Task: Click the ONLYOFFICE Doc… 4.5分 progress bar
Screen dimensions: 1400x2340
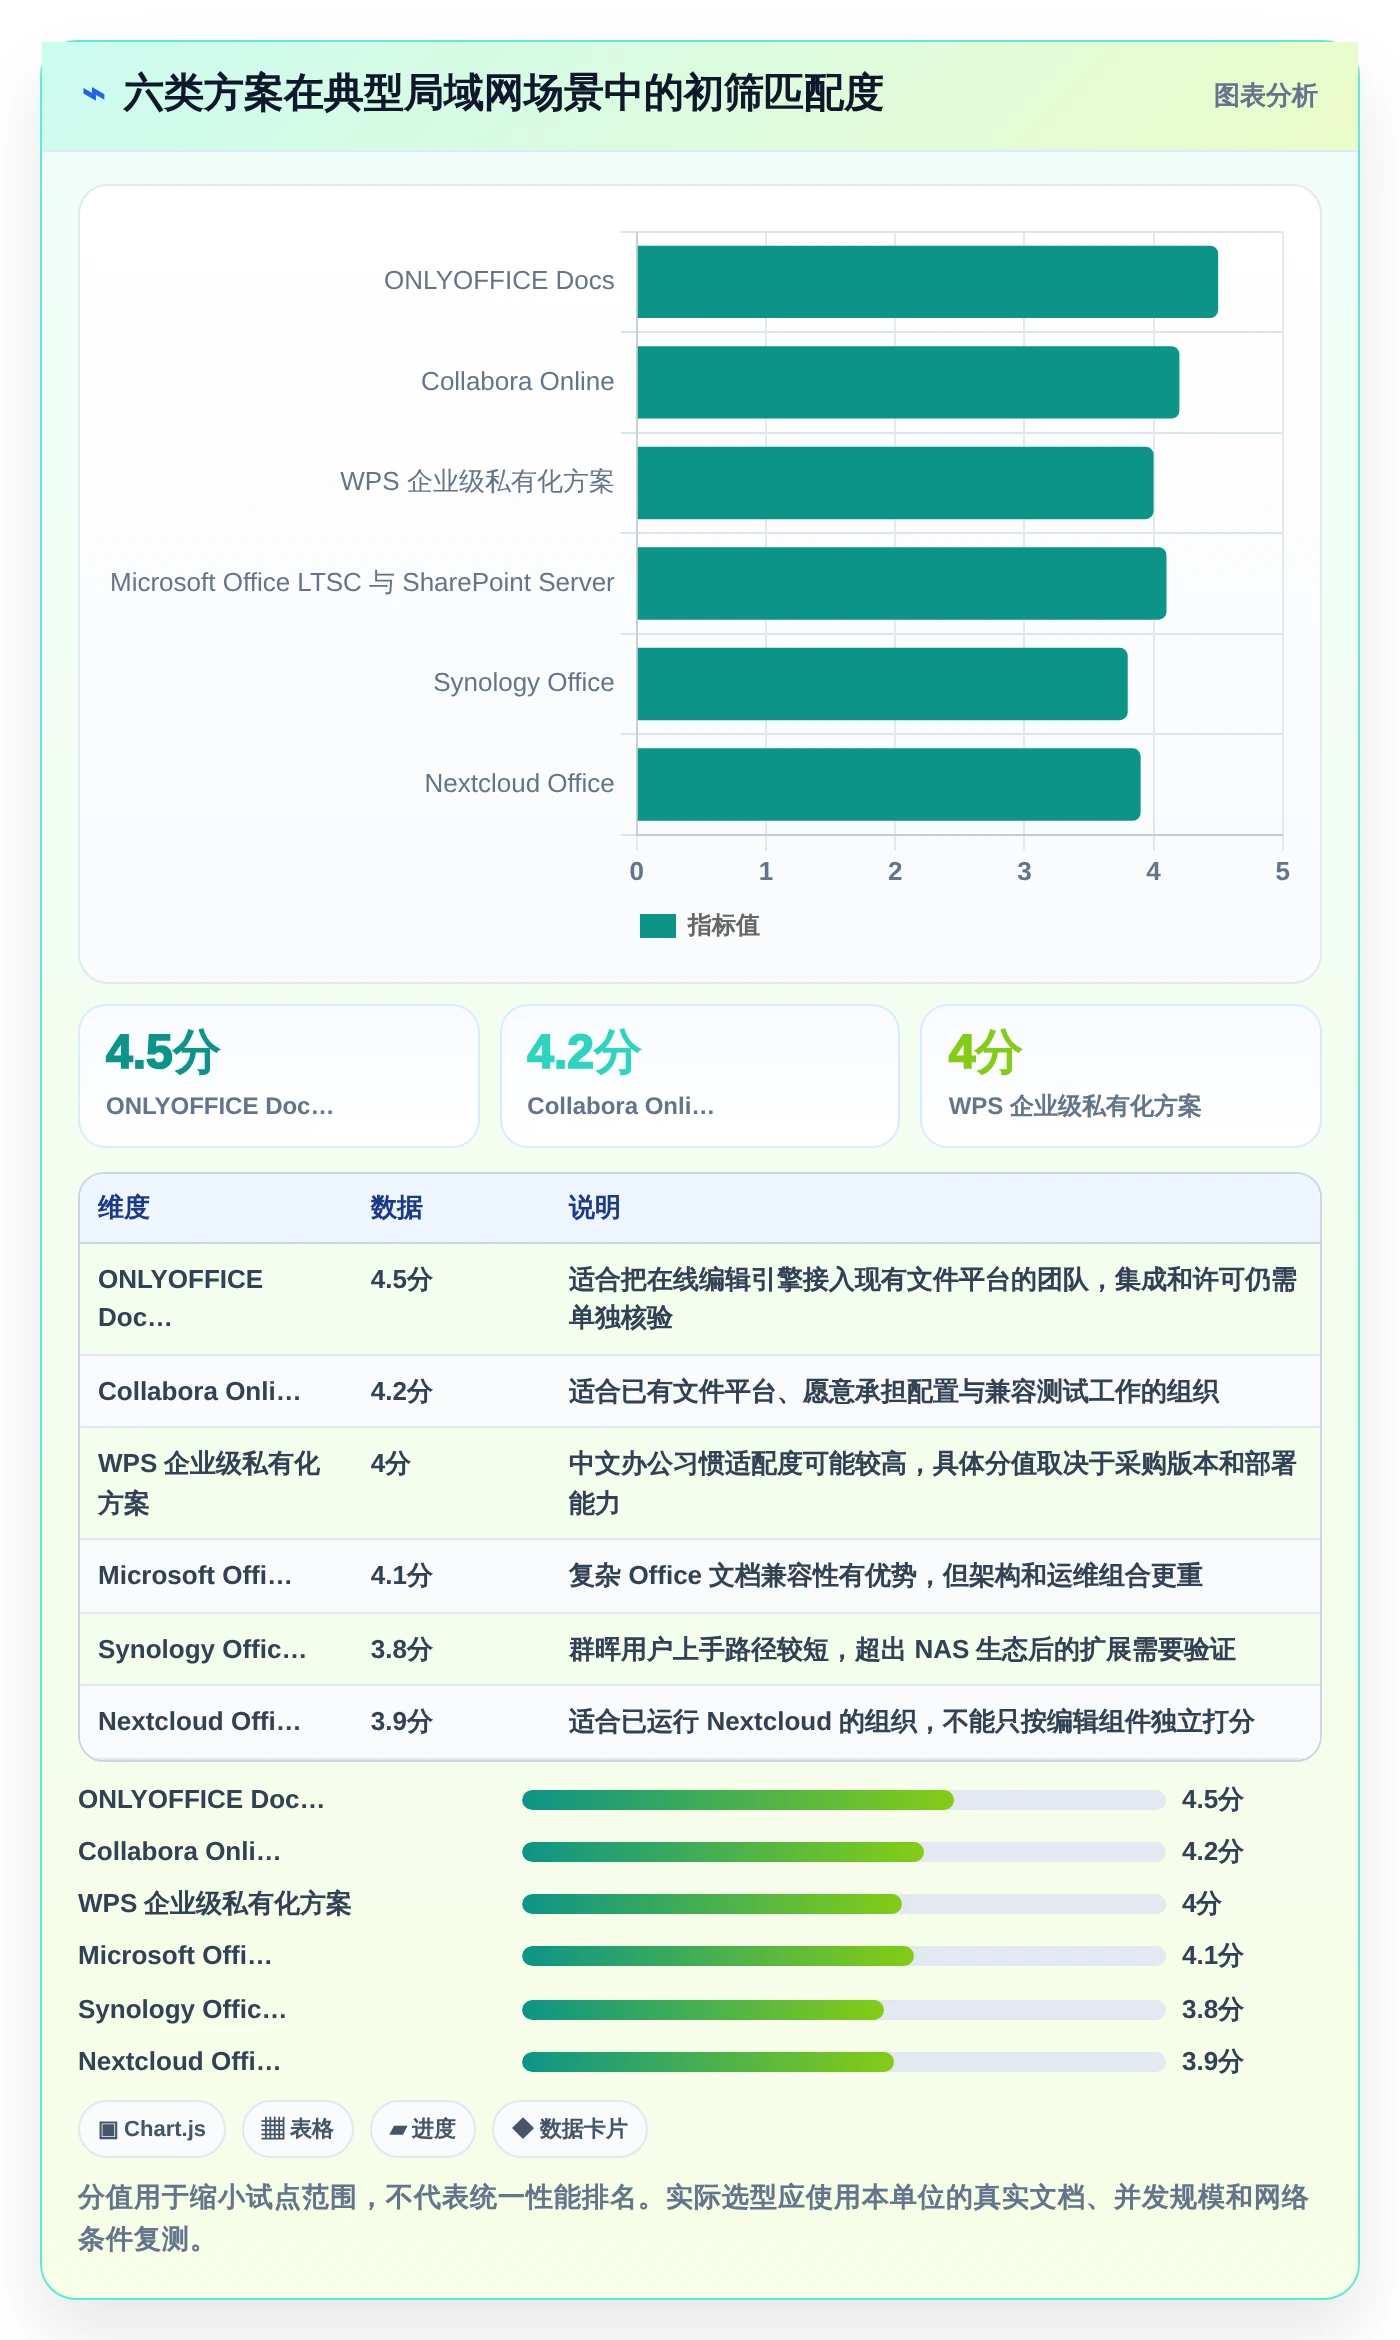Action: point(843,1800)
